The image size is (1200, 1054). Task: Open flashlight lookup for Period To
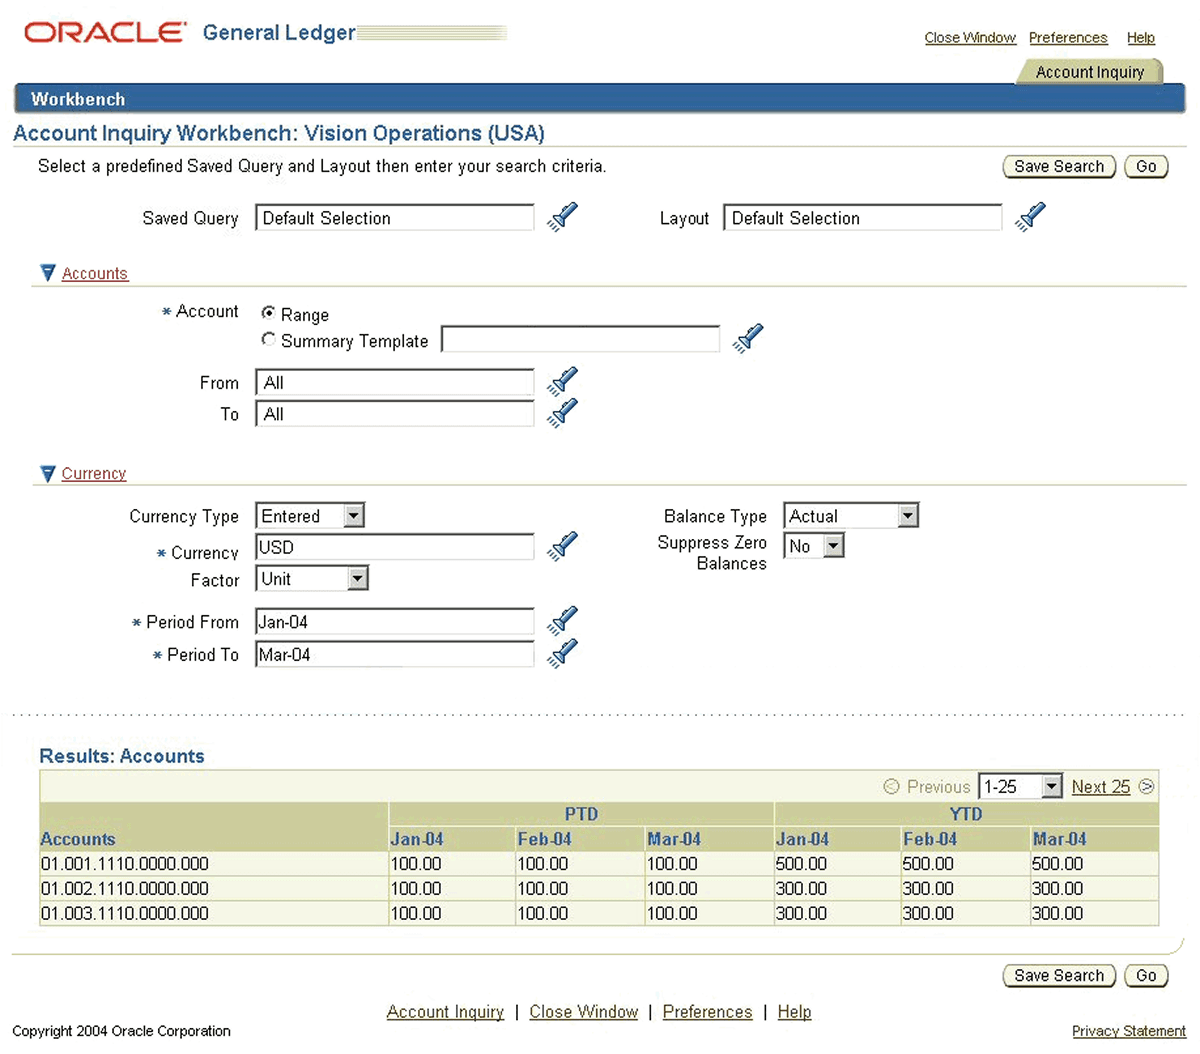[561, 652]
